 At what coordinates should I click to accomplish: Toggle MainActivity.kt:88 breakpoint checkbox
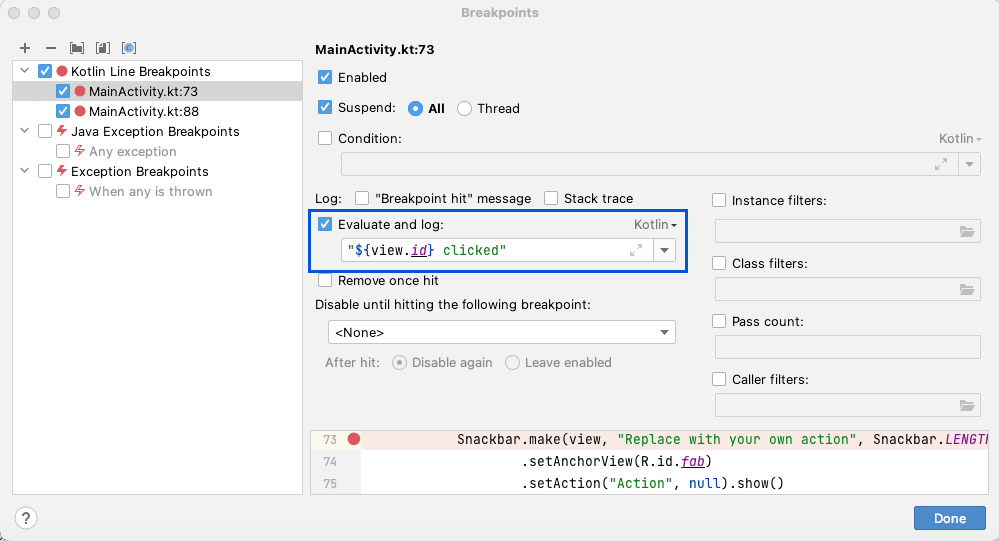coord(62,111)
